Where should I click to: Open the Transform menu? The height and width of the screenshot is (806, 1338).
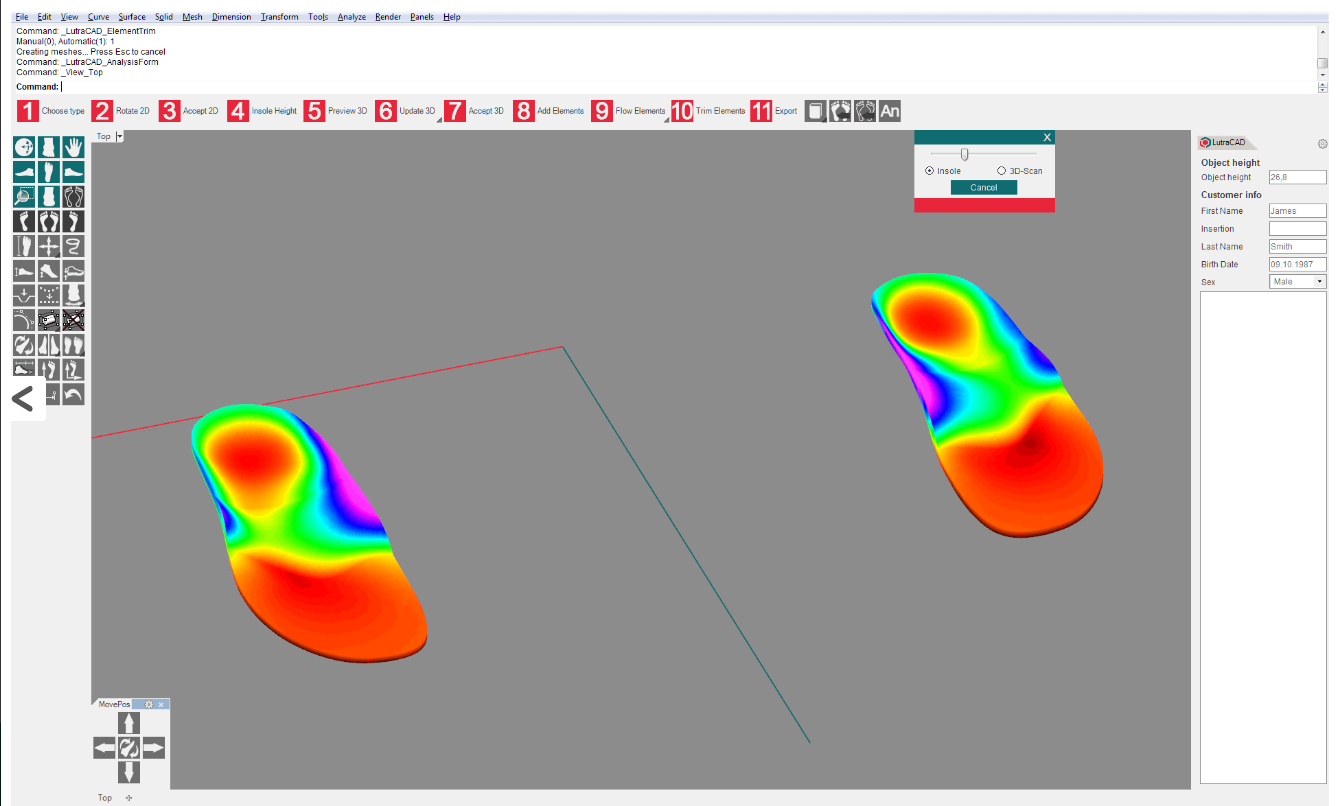(279, 16)
